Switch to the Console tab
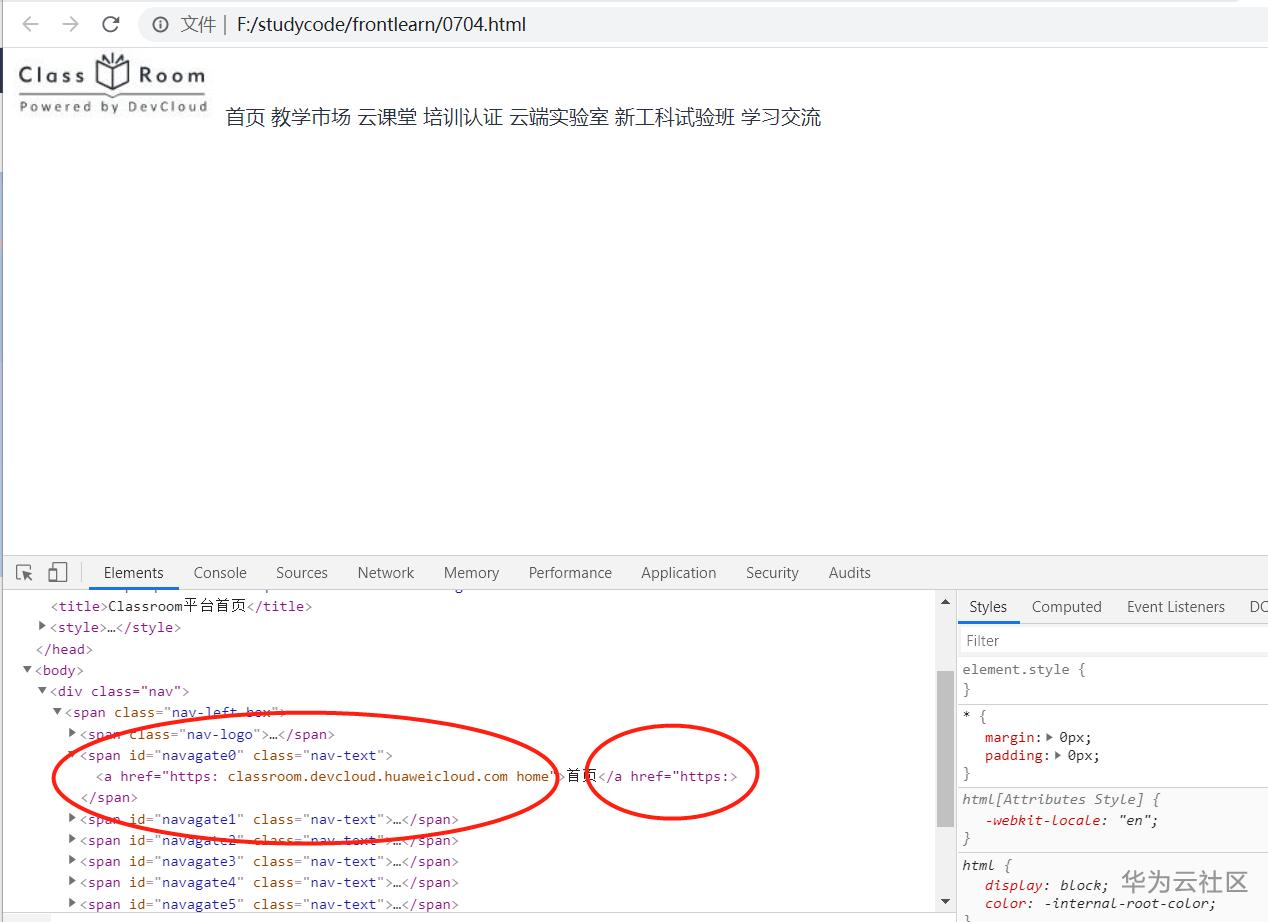This screenshot has height=922, width=1268. (x=220, y=573)
